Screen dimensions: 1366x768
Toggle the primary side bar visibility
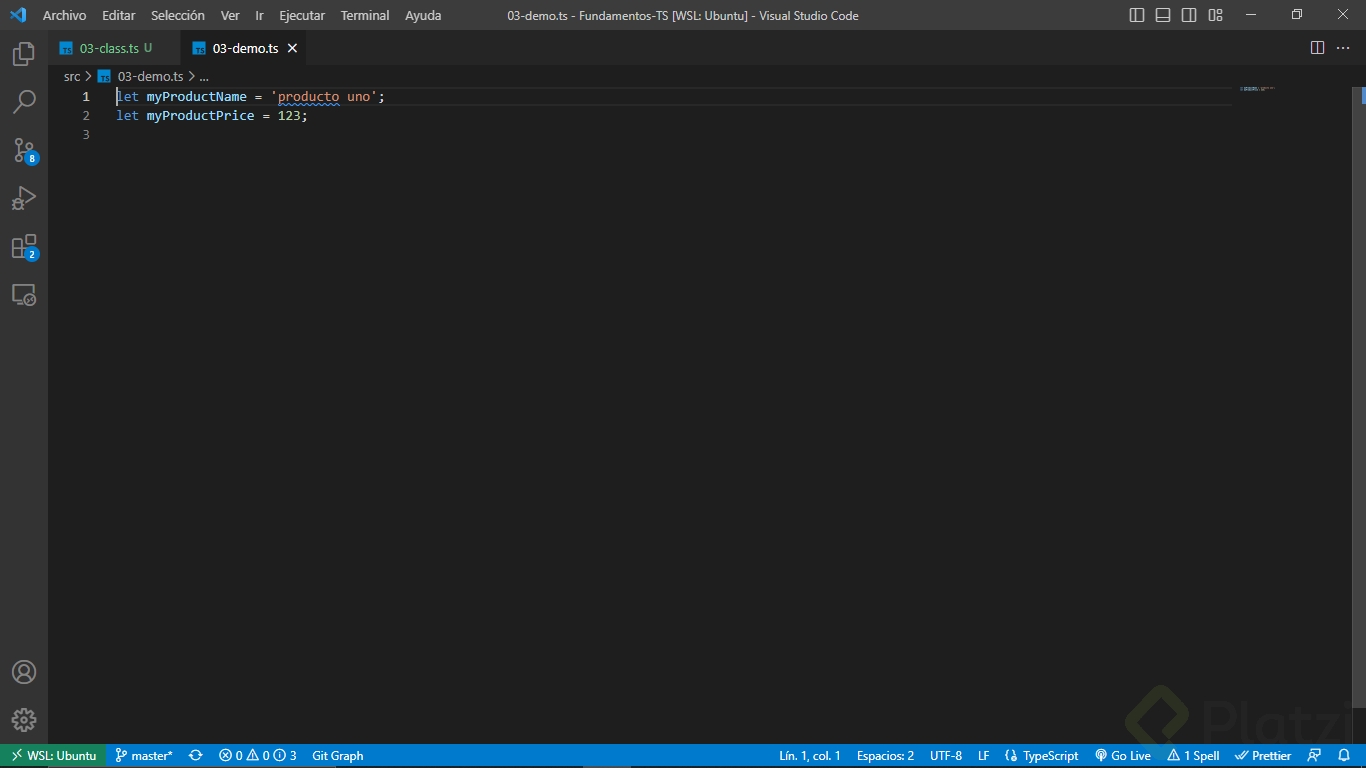[1137, 15]
